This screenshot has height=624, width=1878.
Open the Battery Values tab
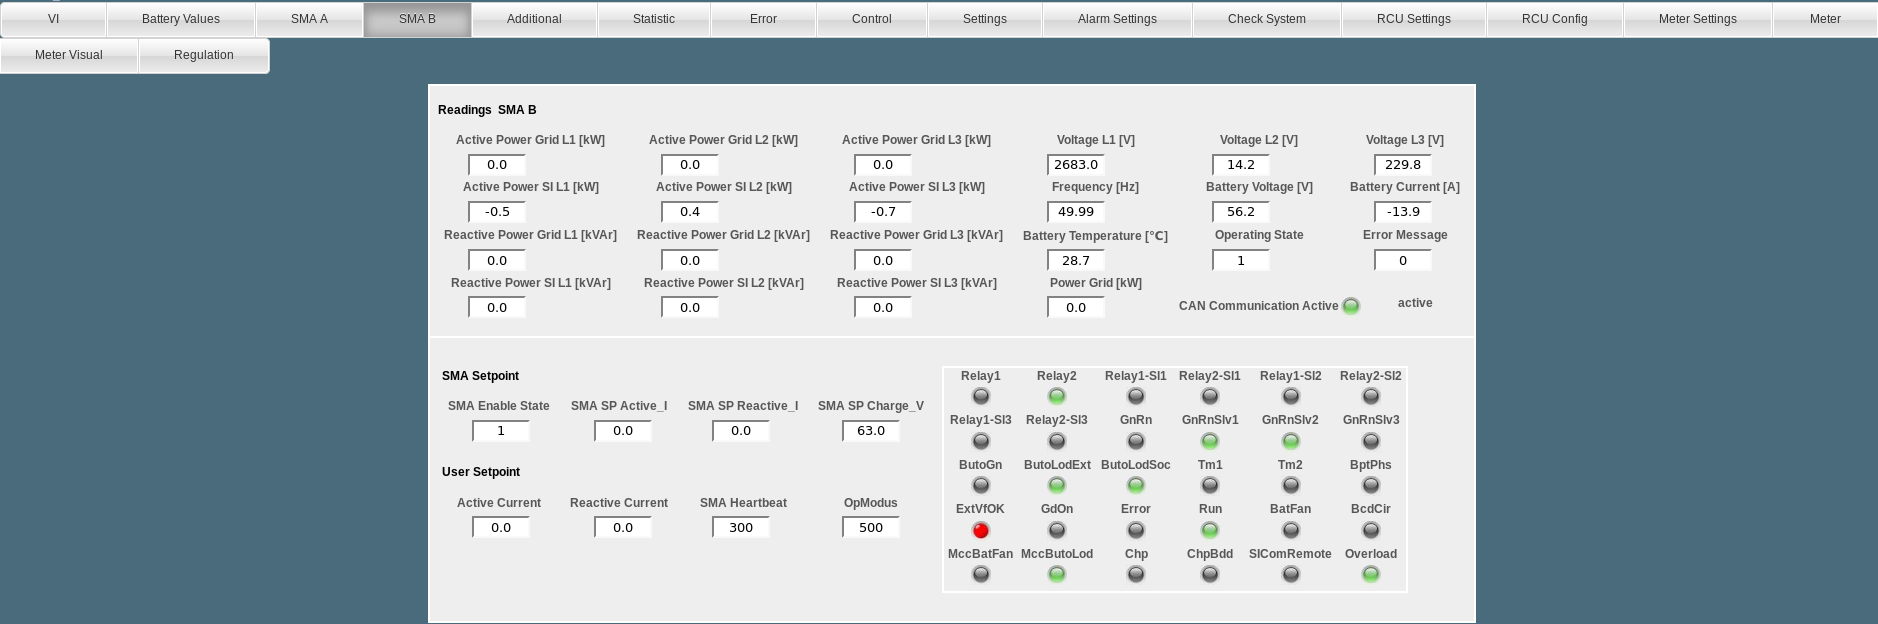181,19
